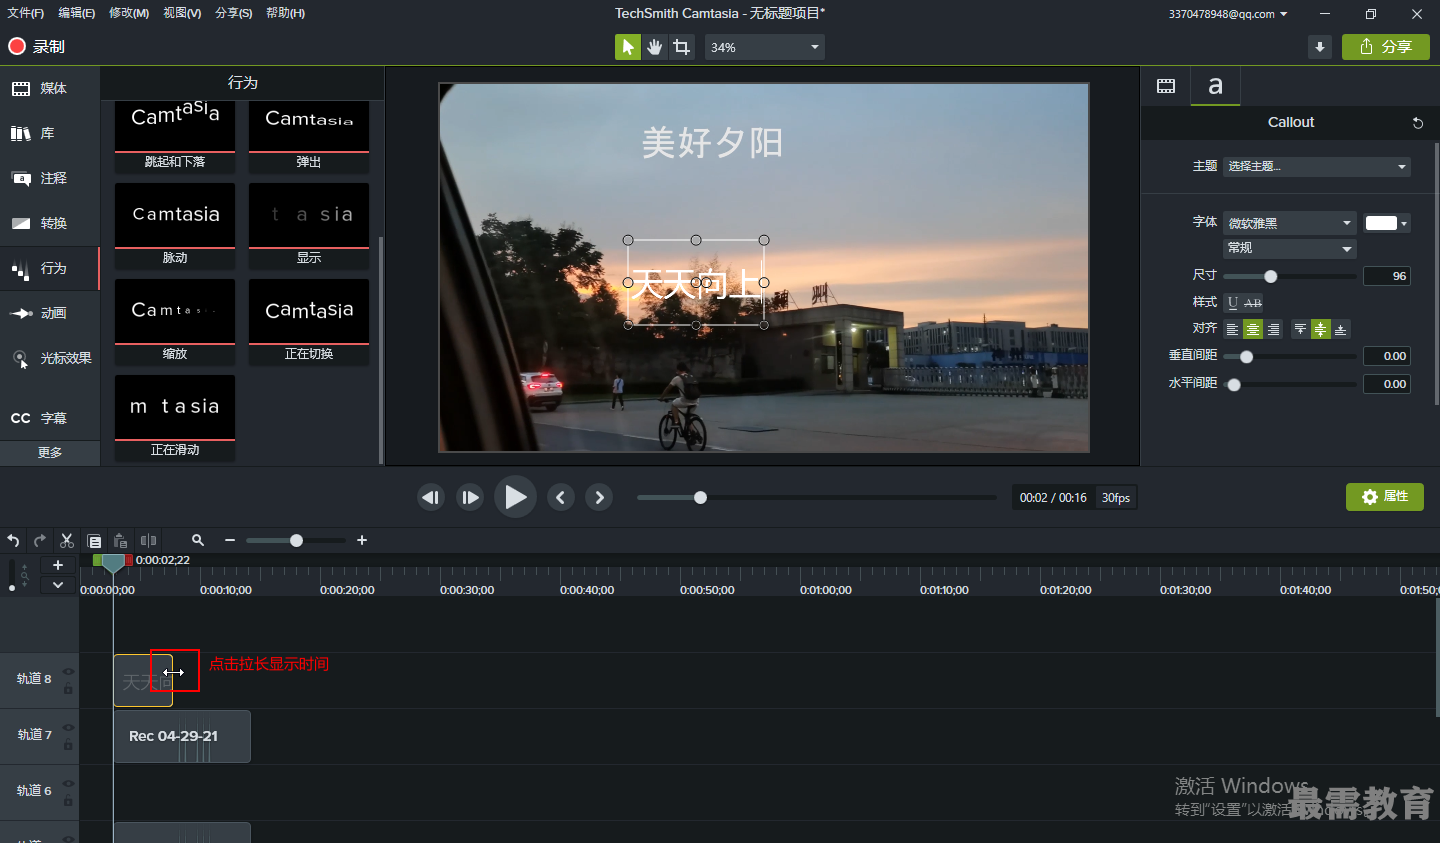This screenshot has height=843, width=1440.
Task: Open the 文件(F) menu
Action: (26, 13)
